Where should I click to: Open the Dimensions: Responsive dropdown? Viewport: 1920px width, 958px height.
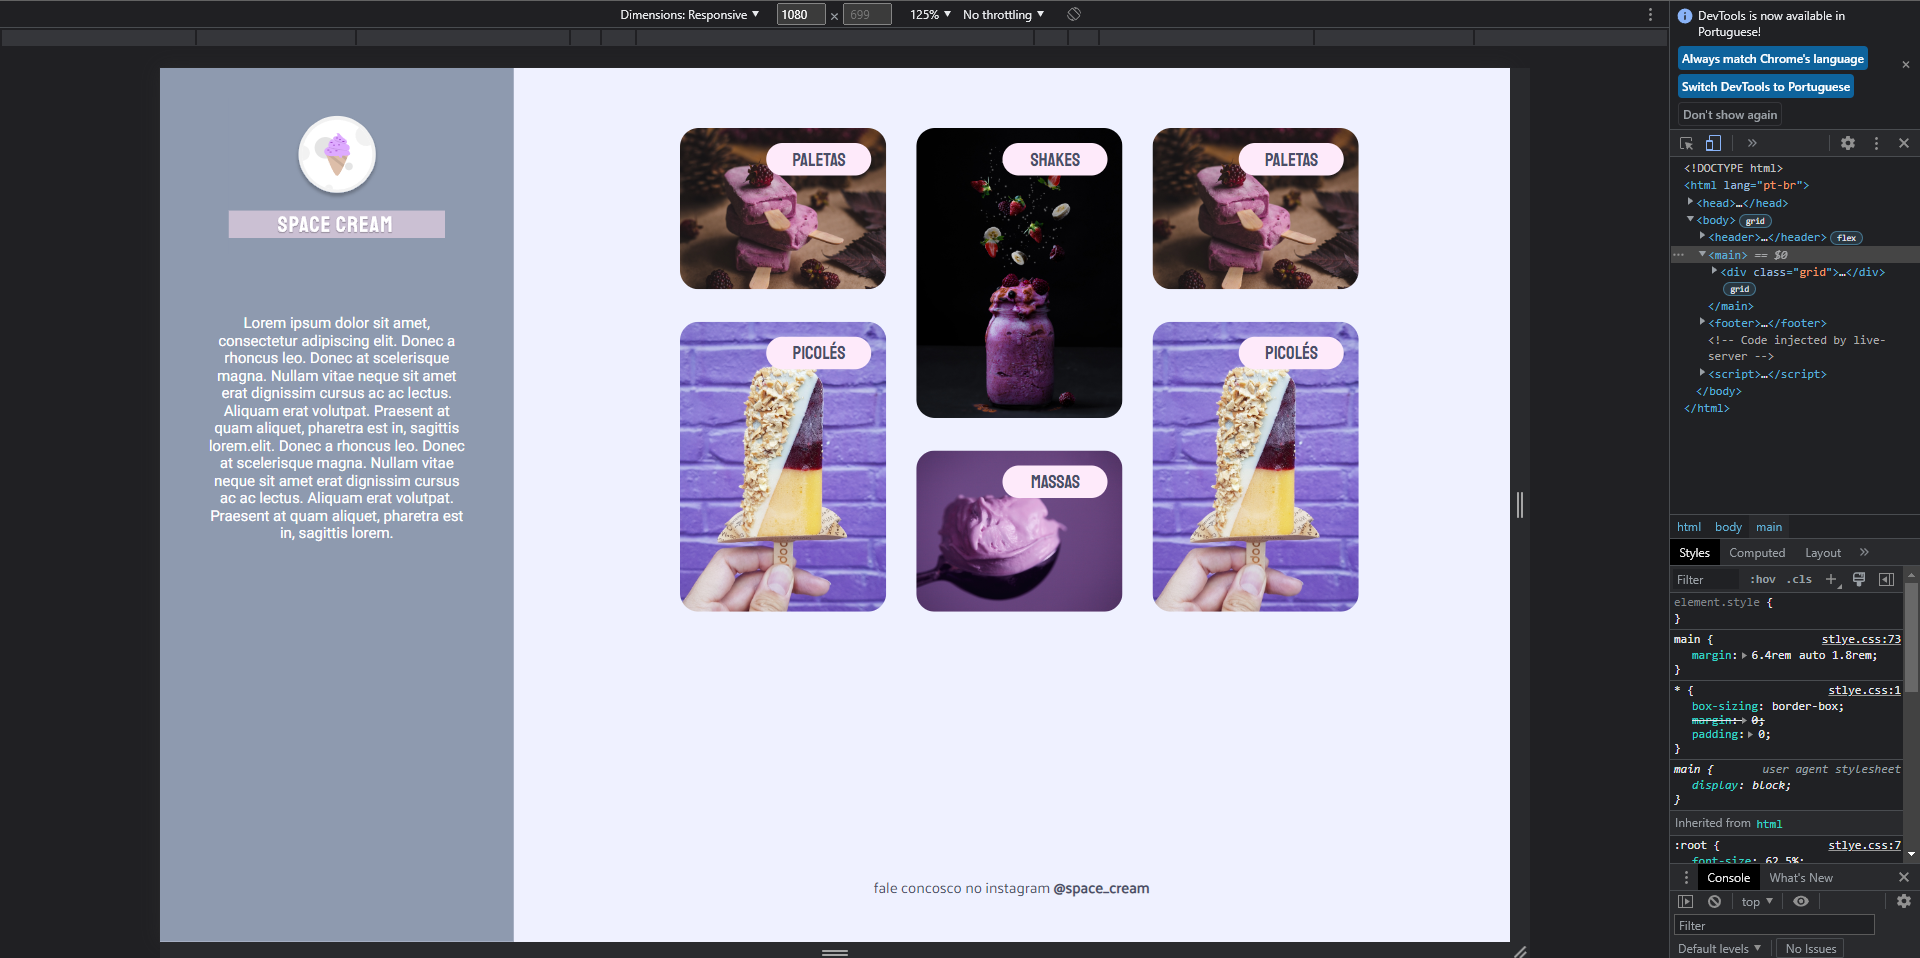pos(689,14)
